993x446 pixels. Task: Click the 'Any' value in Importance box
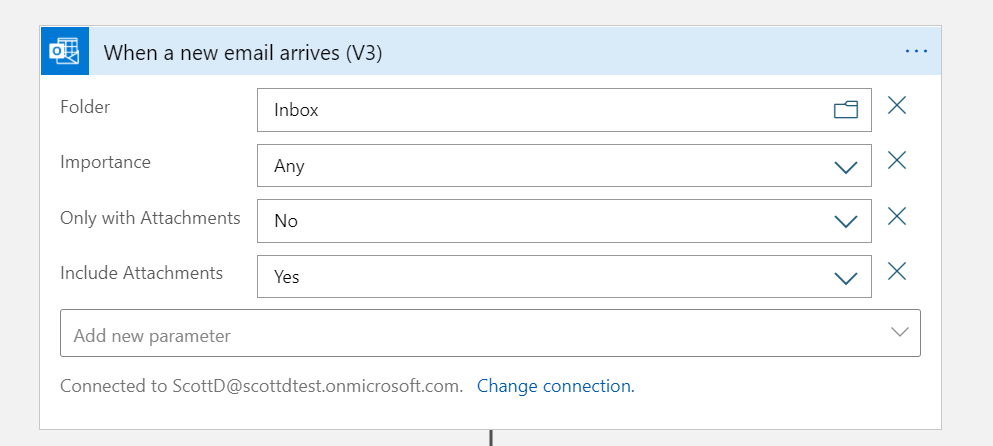pyautogui.click(x=289, y=166)
